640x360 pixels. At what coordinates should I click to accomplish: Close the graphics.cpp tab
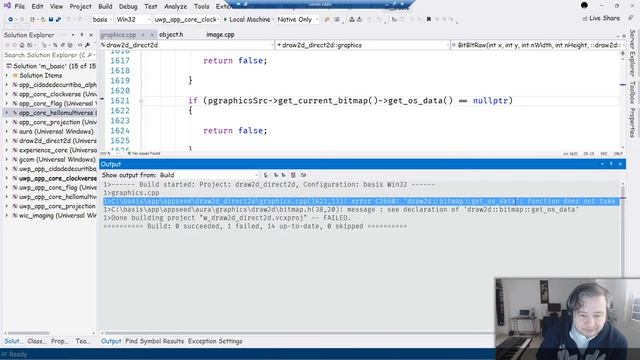[x=151, y=35]
